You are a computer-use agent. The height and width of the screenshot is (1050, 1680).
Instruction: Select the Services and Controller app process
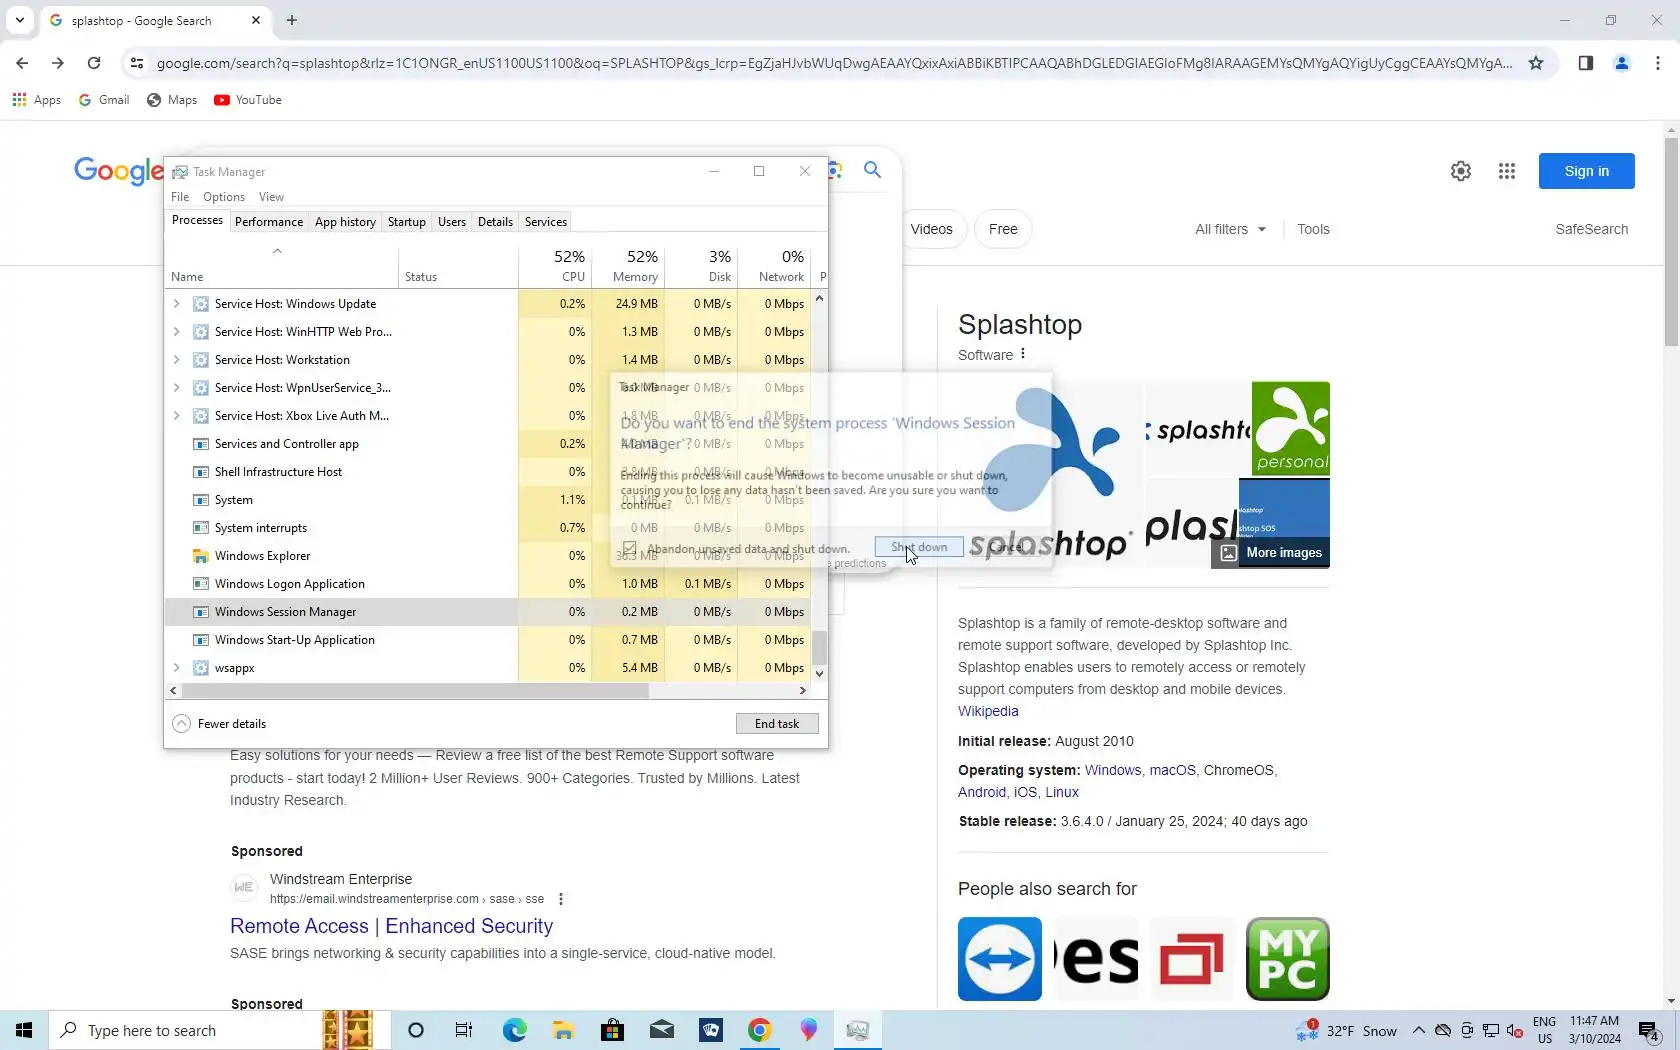pyautogui.click(x=487, y=443)
